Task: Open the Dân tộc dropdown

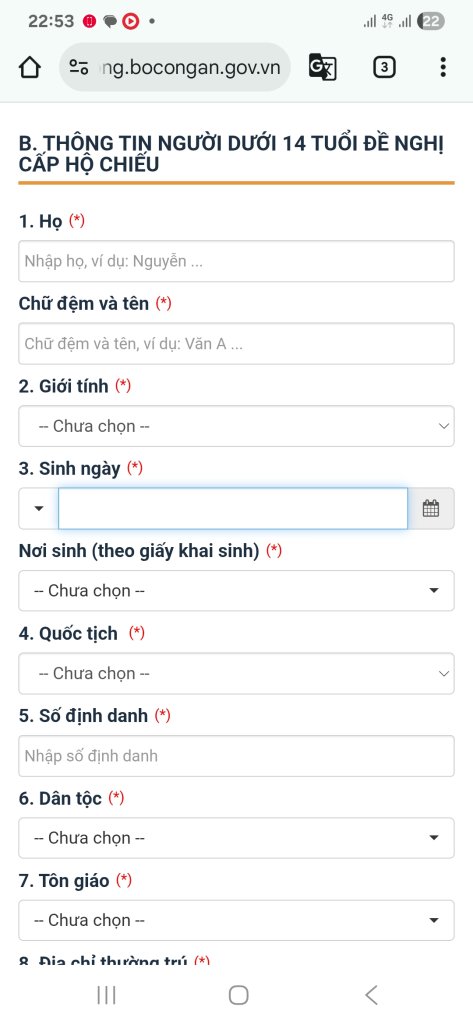Action: click(236, 838)
